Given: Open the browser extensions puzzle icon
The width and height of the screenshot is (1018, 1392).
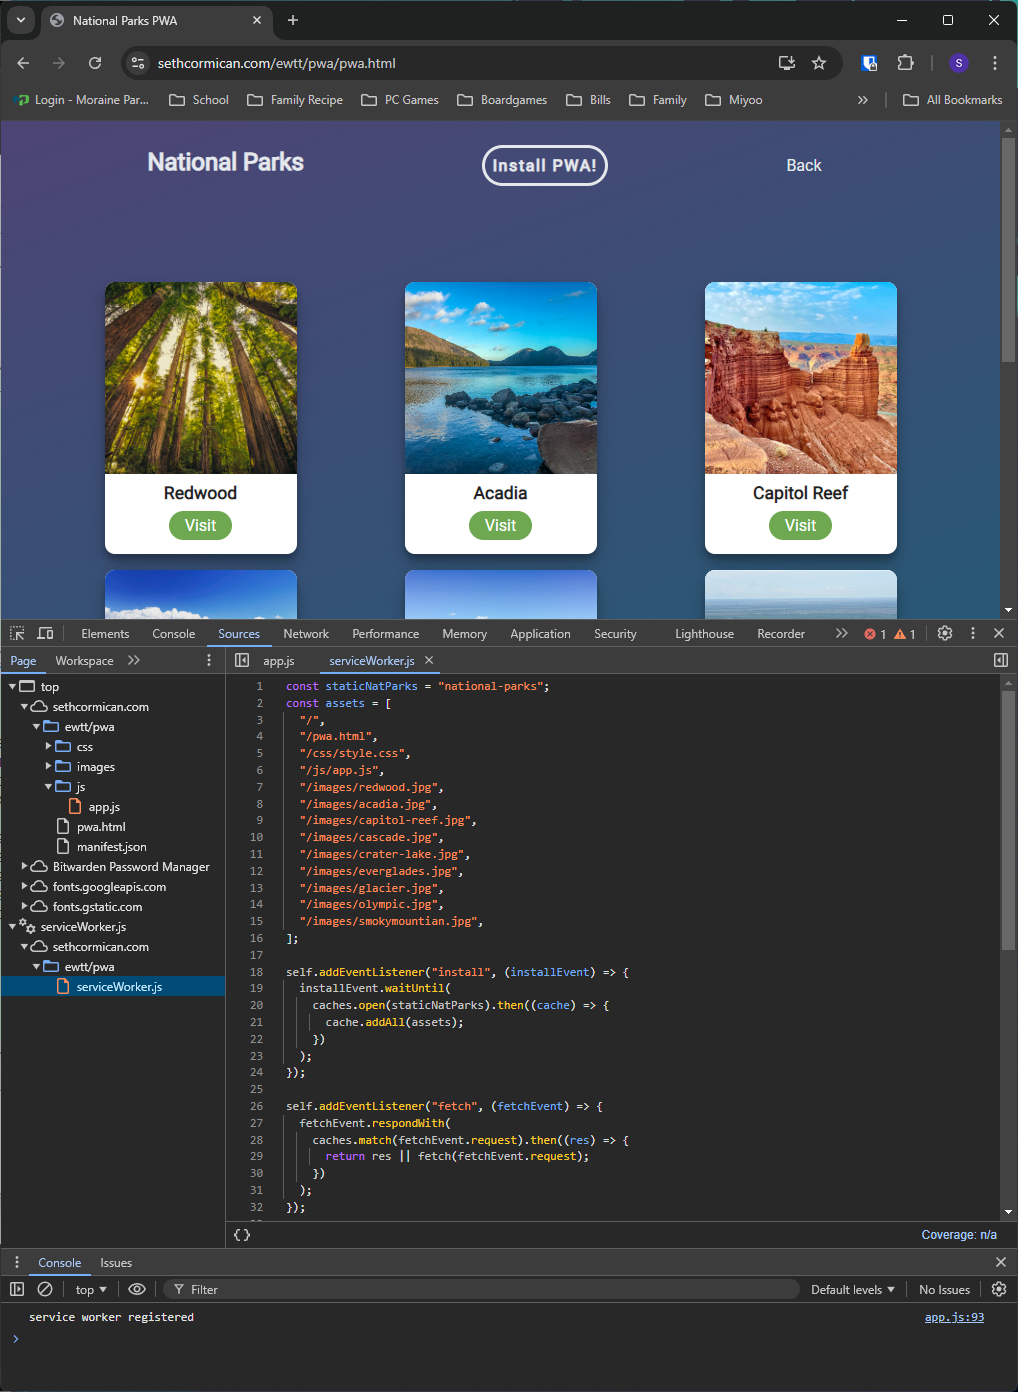Looking at the screenshot, I should [x=905, y=63].
